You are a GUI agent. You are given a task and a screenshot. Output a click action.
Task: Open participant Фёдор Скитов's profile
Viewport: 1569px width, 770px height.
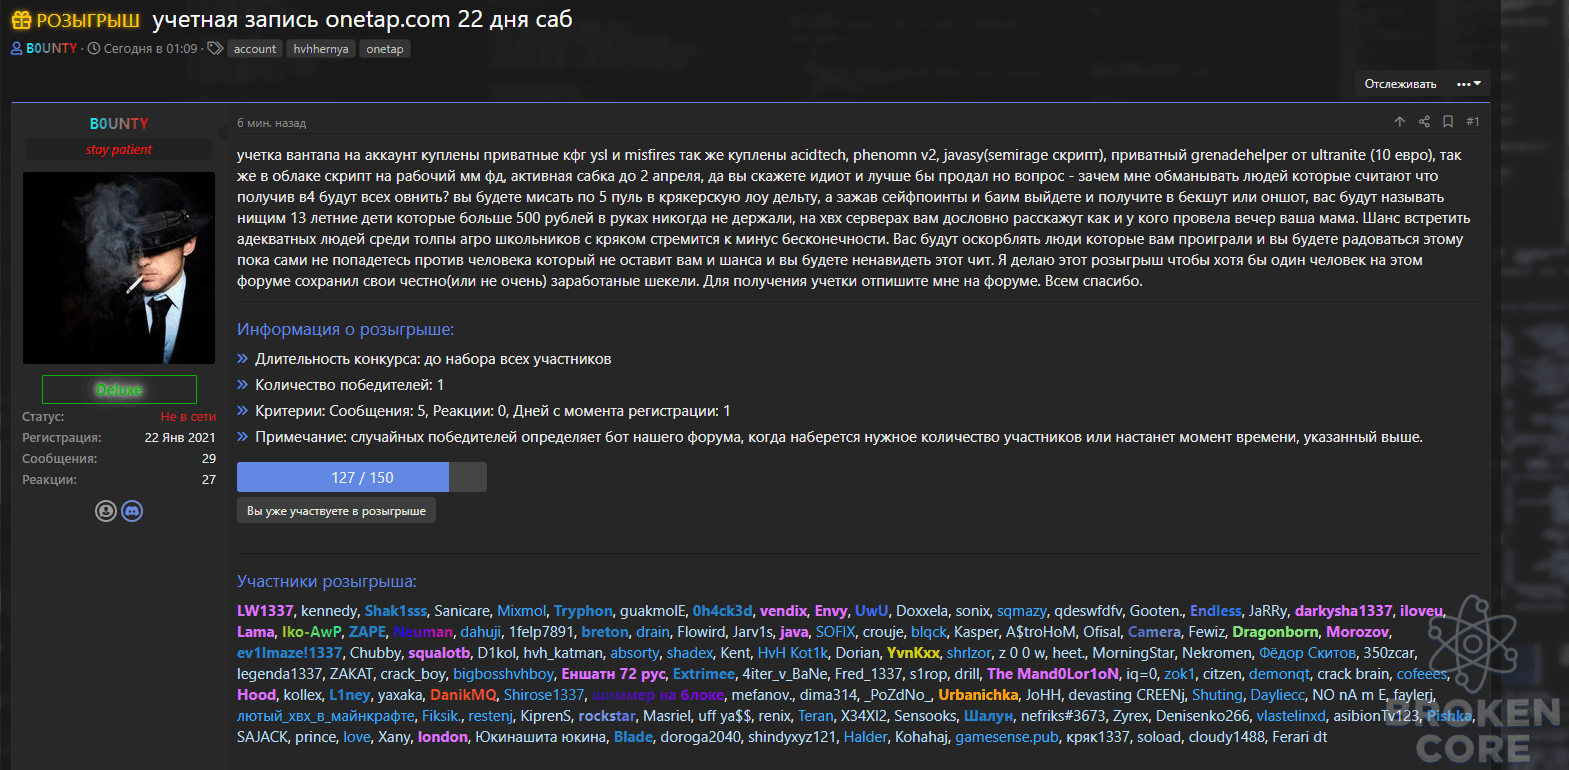coord(1307,653)
